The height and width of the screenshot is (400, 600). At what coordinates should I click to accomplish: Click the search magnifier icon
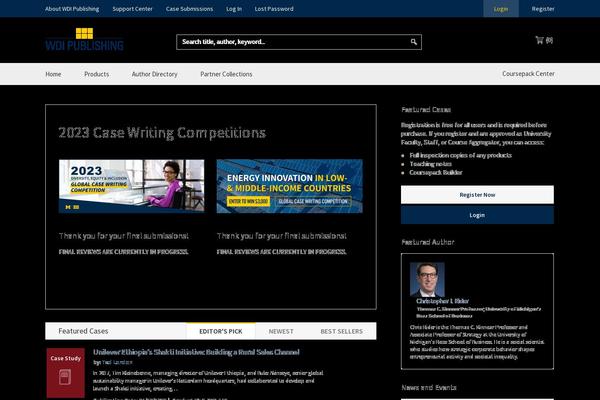click(x=414, y=42)
